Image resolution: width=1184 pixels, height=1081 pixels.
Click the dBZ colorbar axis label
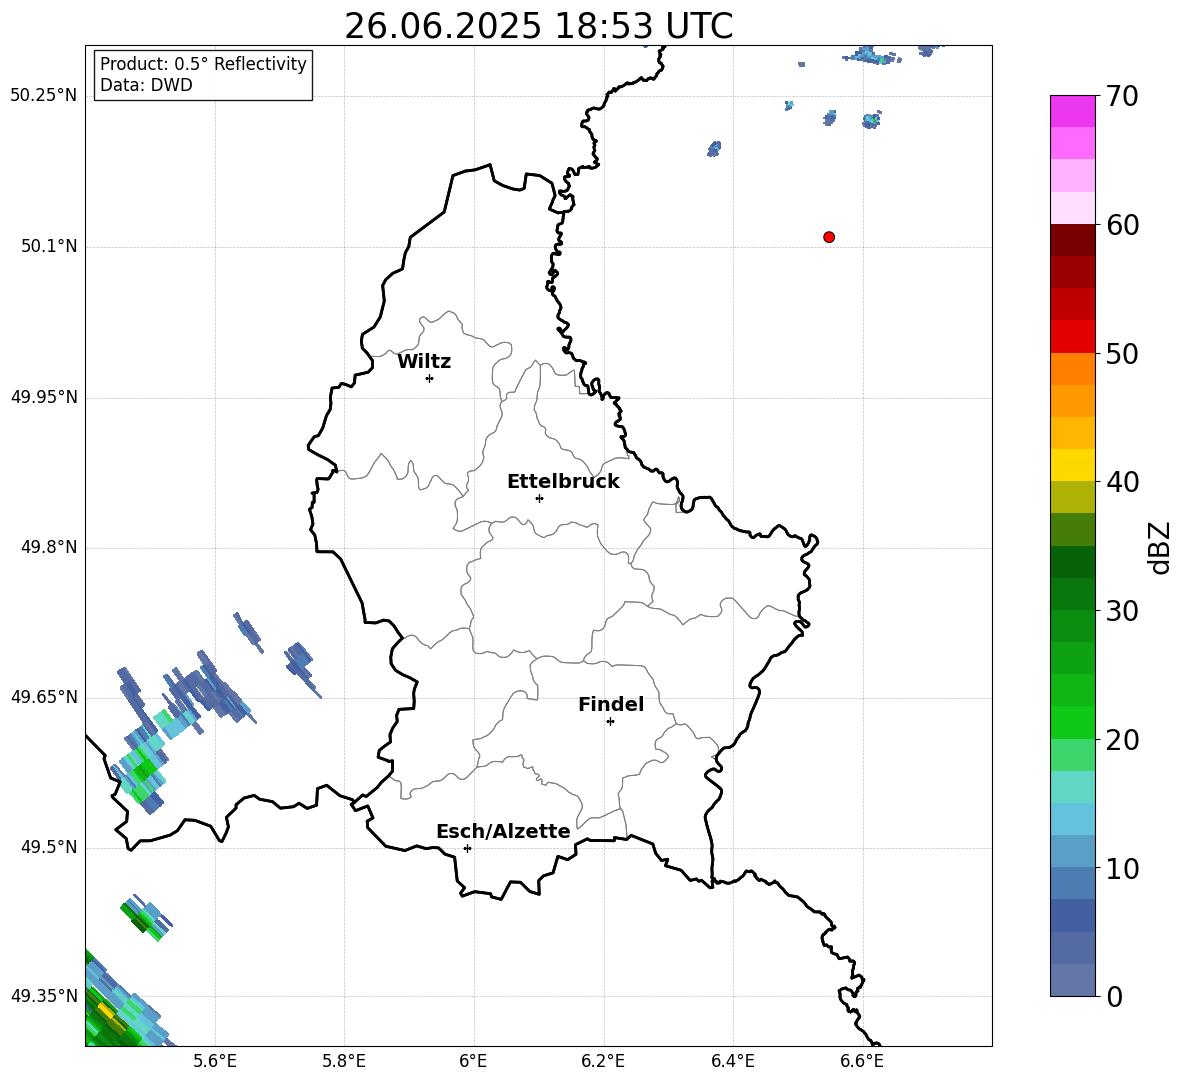pos(1158,547)
